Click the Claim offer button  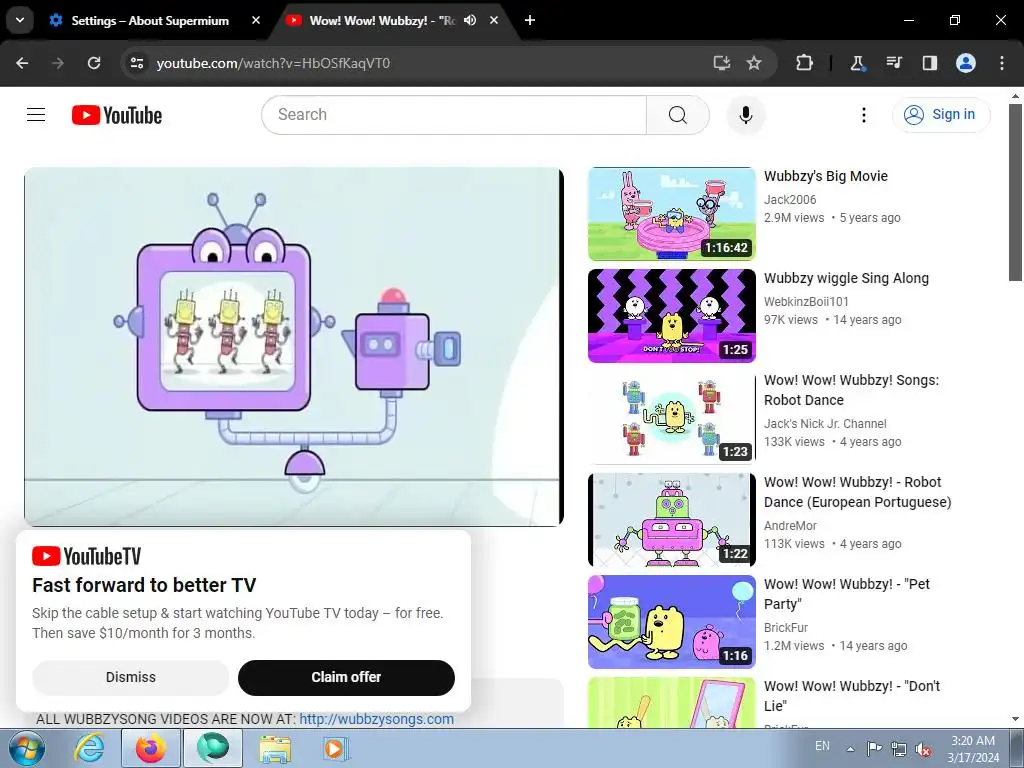(x=346, y=677)
